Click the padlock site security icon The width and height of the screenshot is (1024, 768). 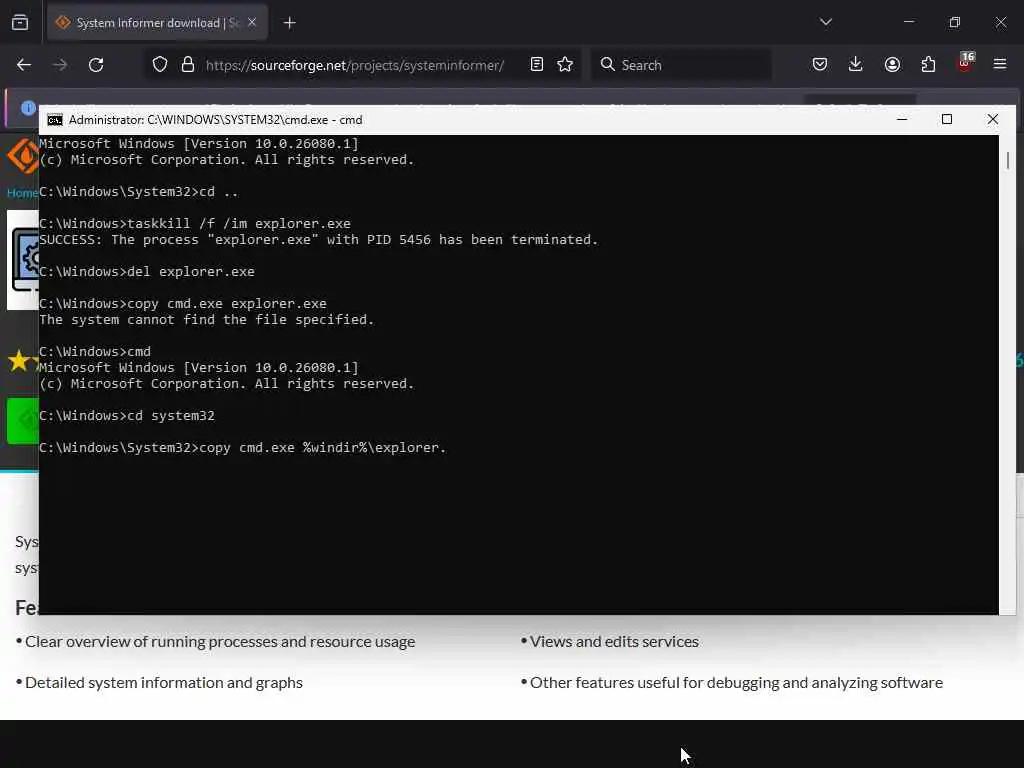click(x=188, y=65)
